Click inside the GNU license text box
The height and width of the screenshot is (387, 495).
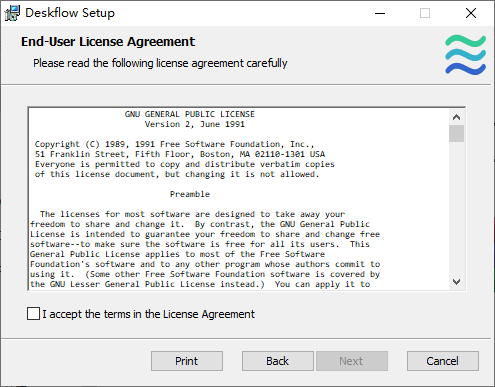[x=239, y=199]
